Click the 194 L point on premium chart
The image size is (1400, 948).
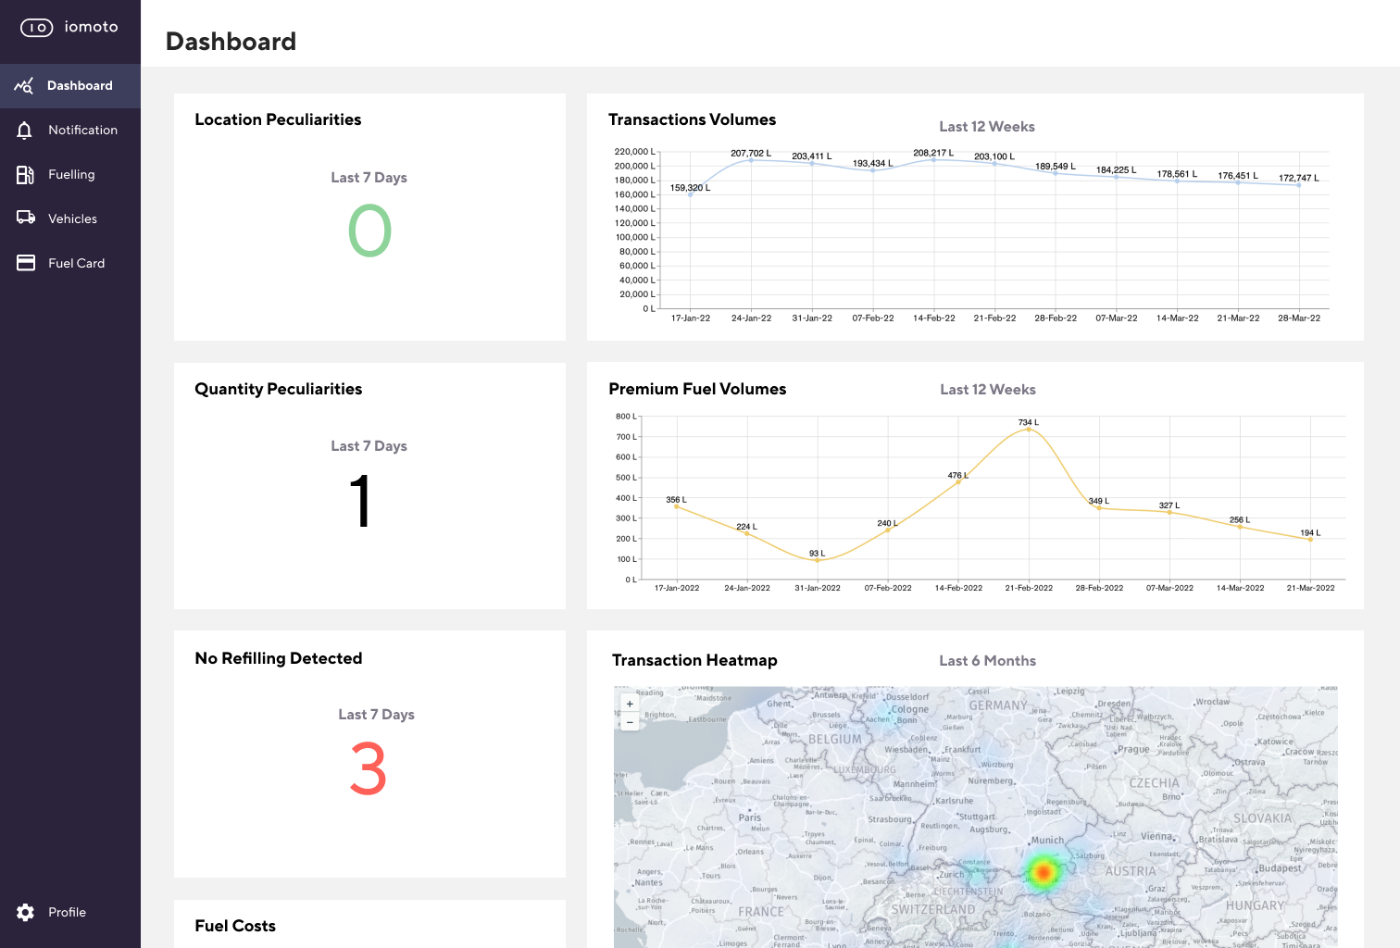1310,540
